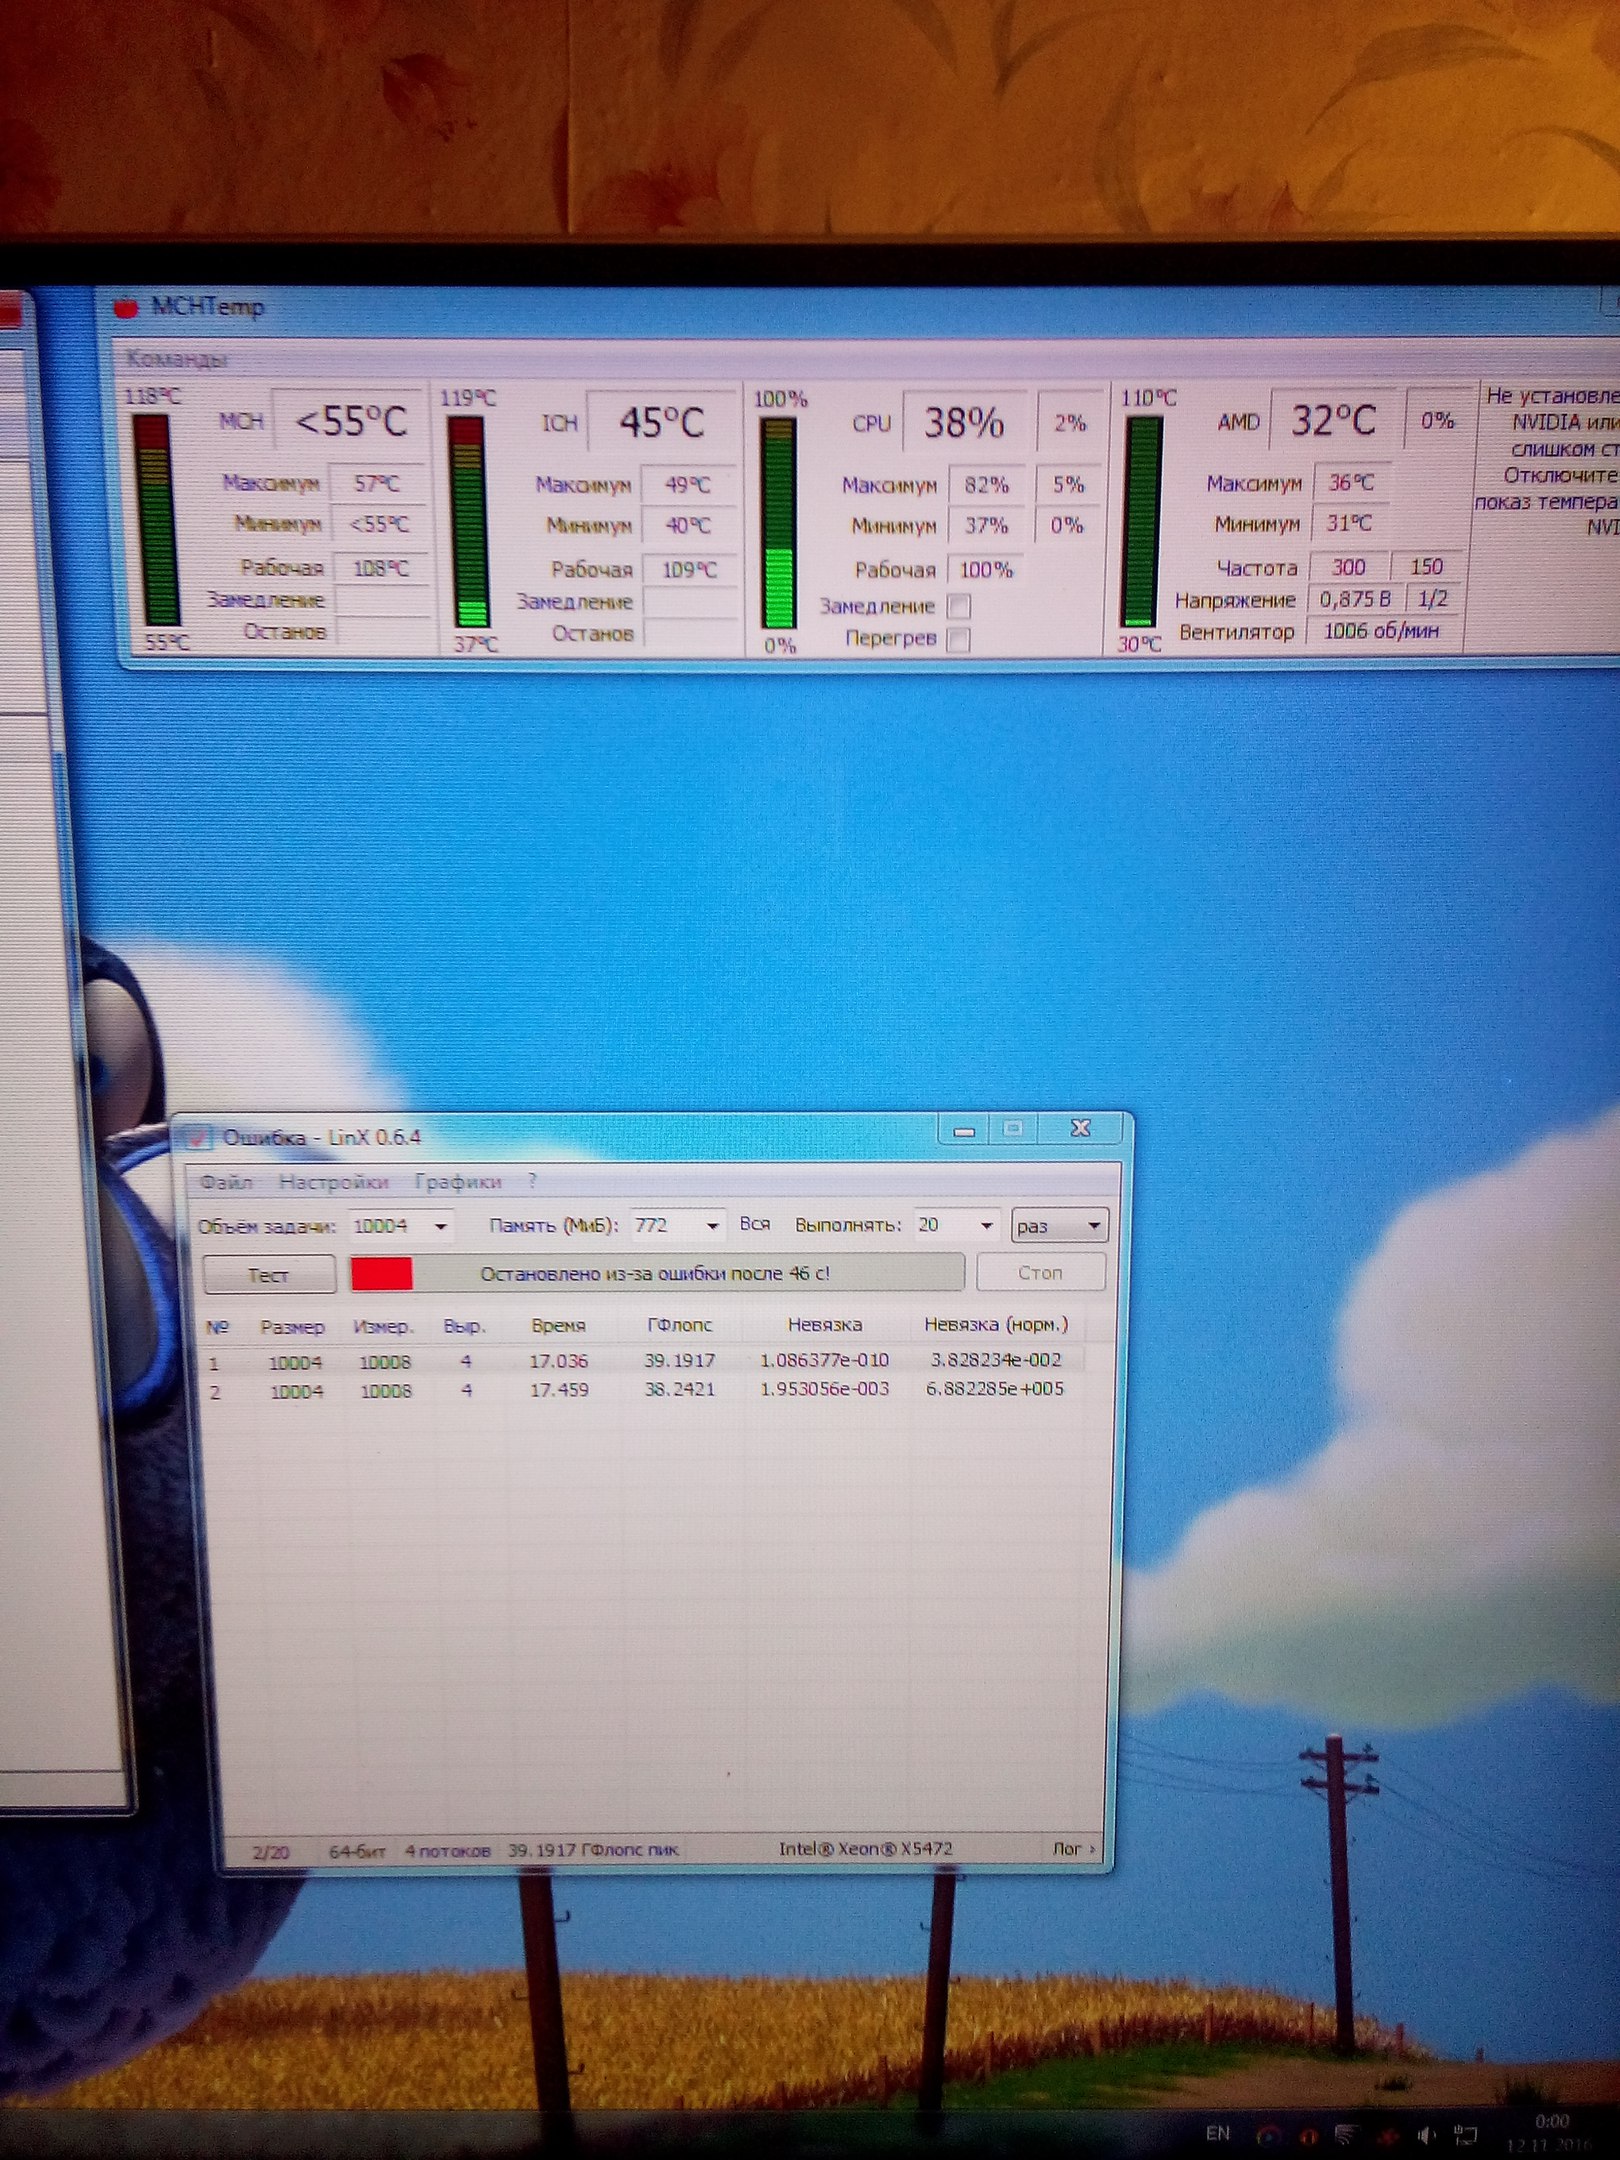Click the ICH current temperature 45°C

[x=662, y=423]
